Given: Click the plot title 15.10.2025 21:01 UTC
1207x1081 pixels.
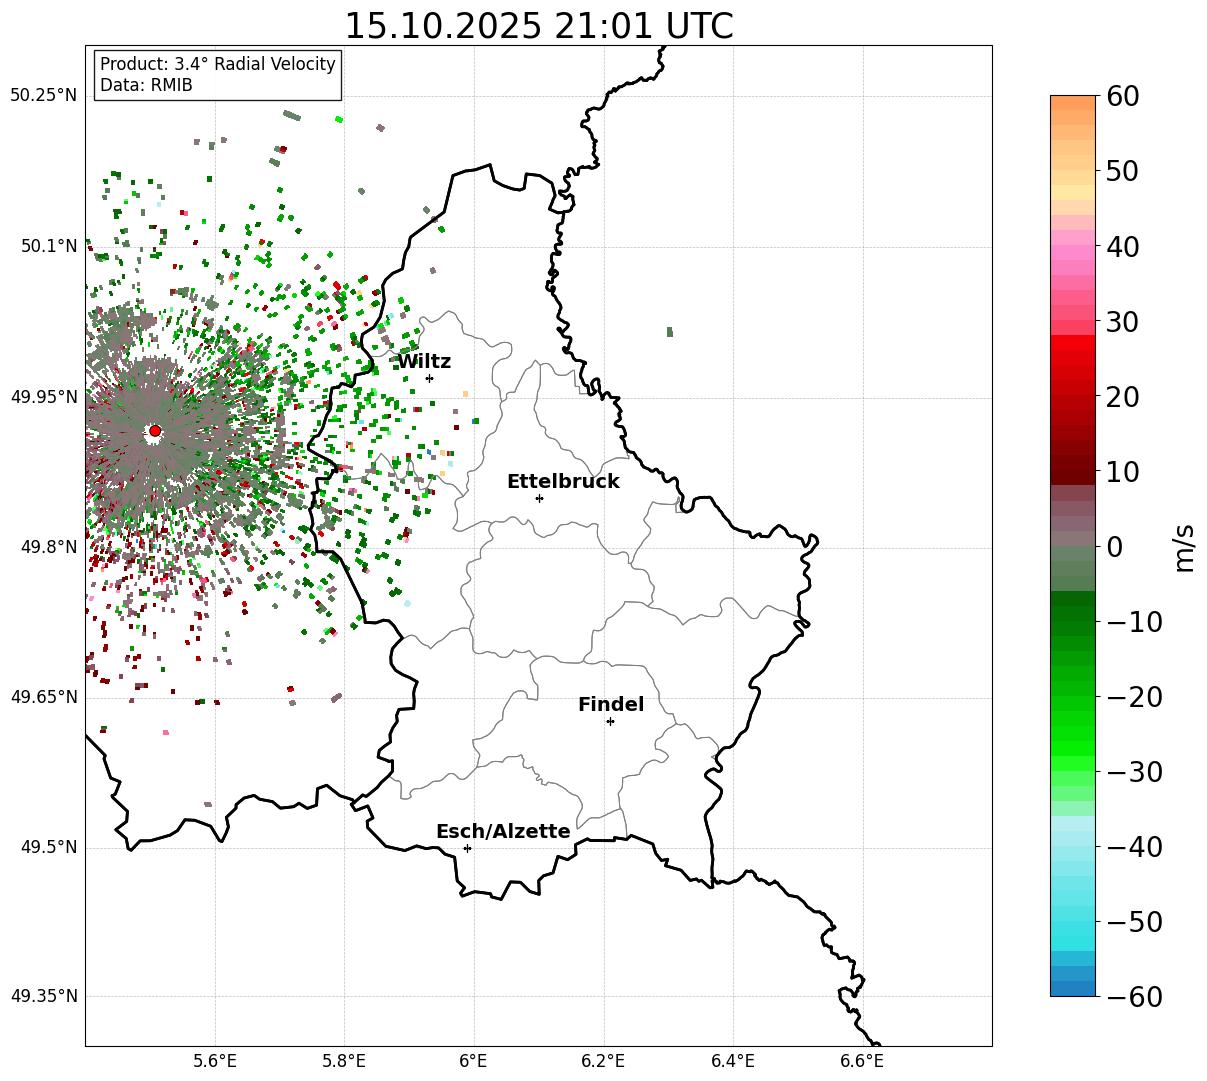Looking at the screenshot, I should [538, 26].
